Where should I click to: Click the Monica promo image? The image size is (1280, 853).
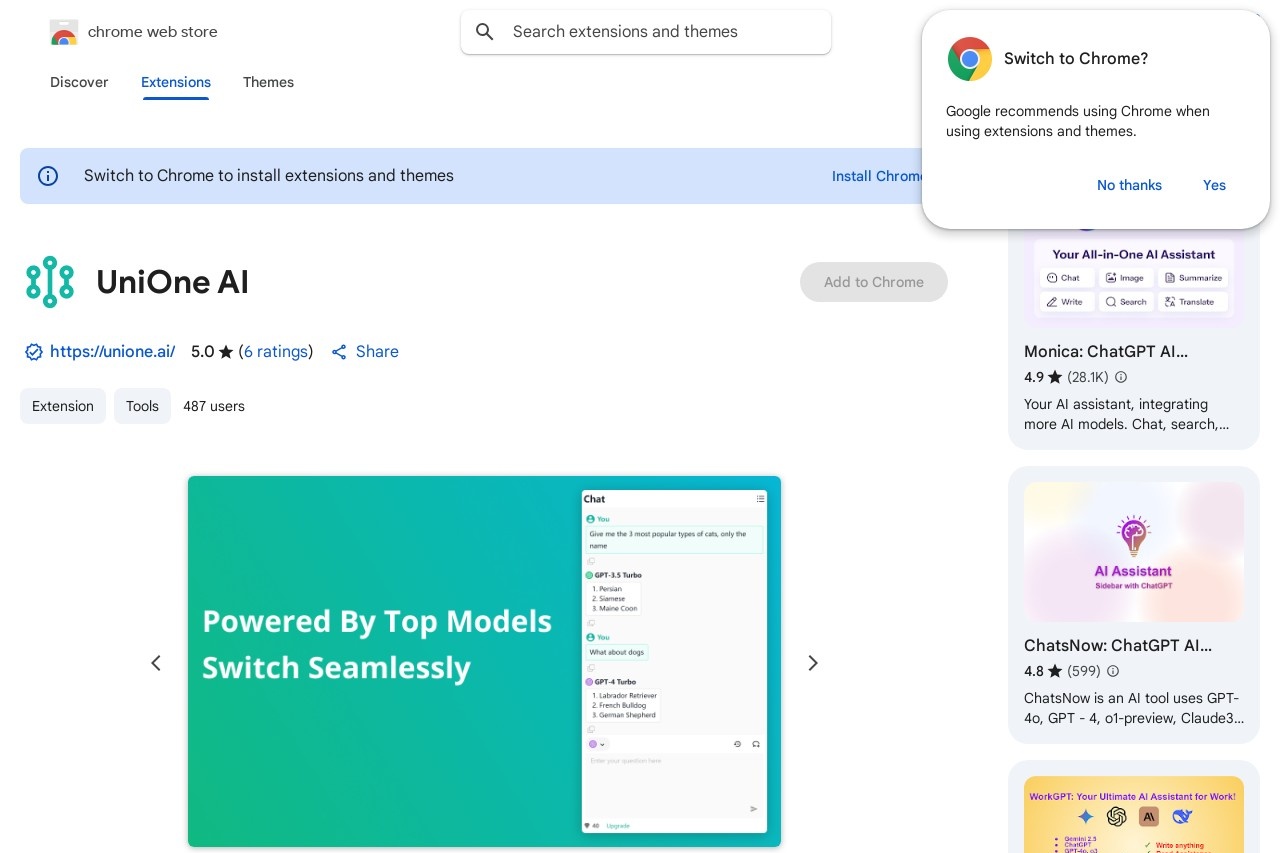(1134, 277)
